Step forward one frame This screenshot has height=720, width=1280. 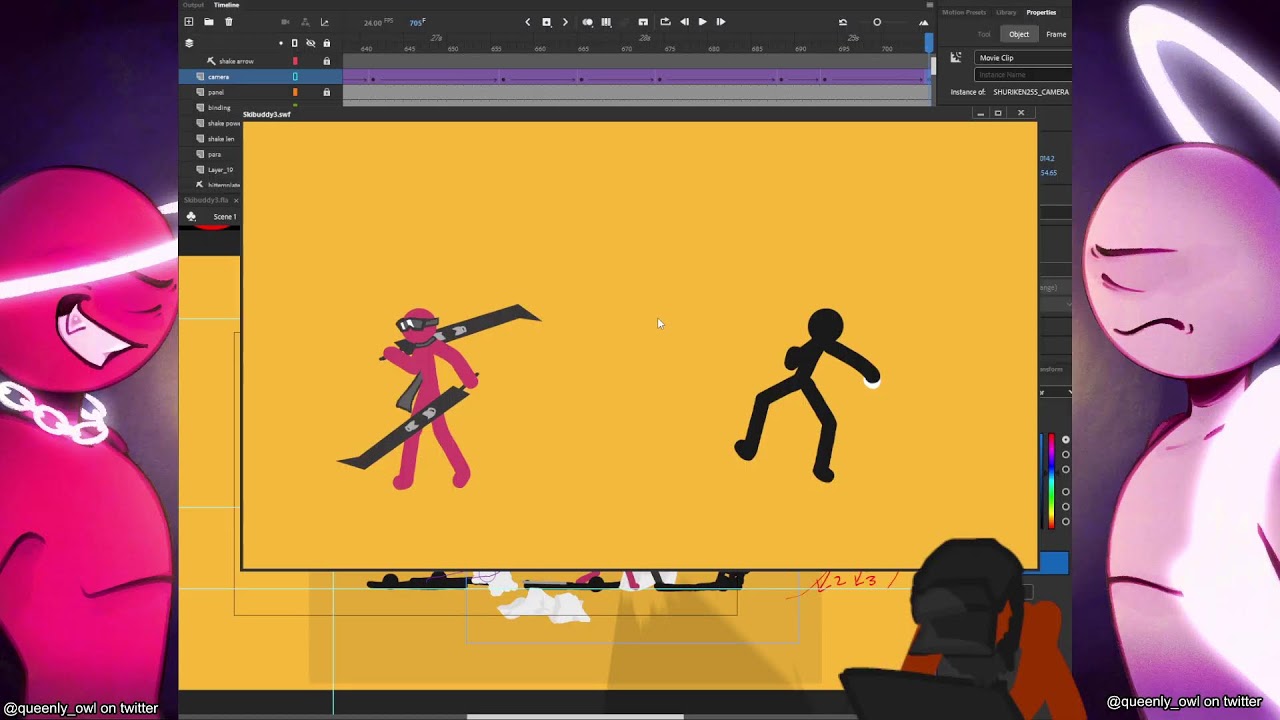720,22
